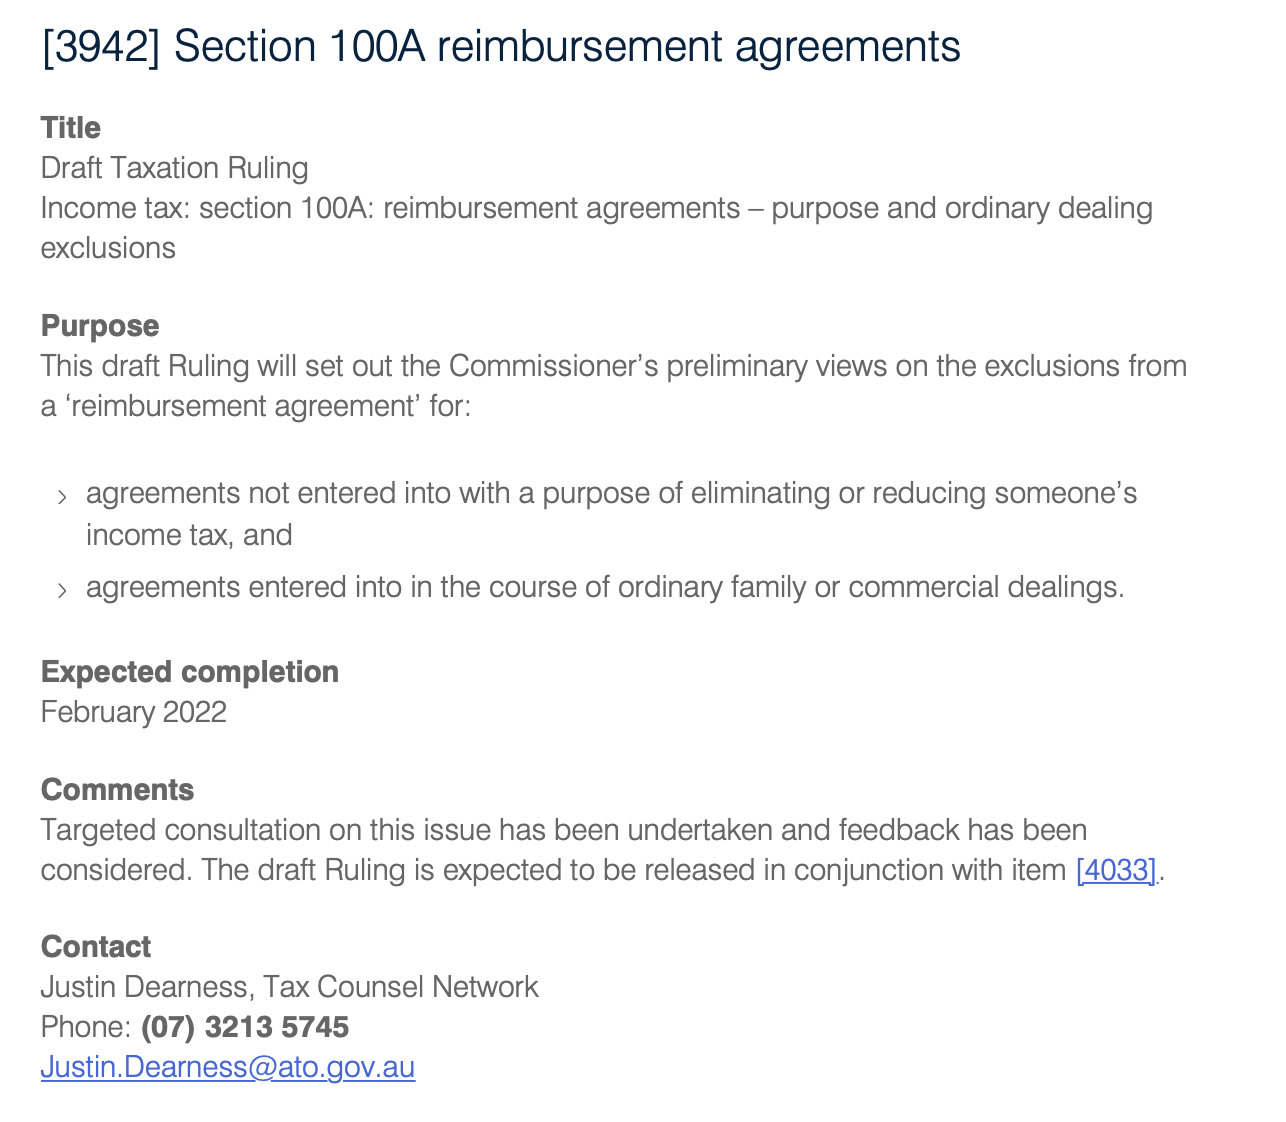
Task: Click the bold 'Contact' label
Action: [x=96, y=947]
